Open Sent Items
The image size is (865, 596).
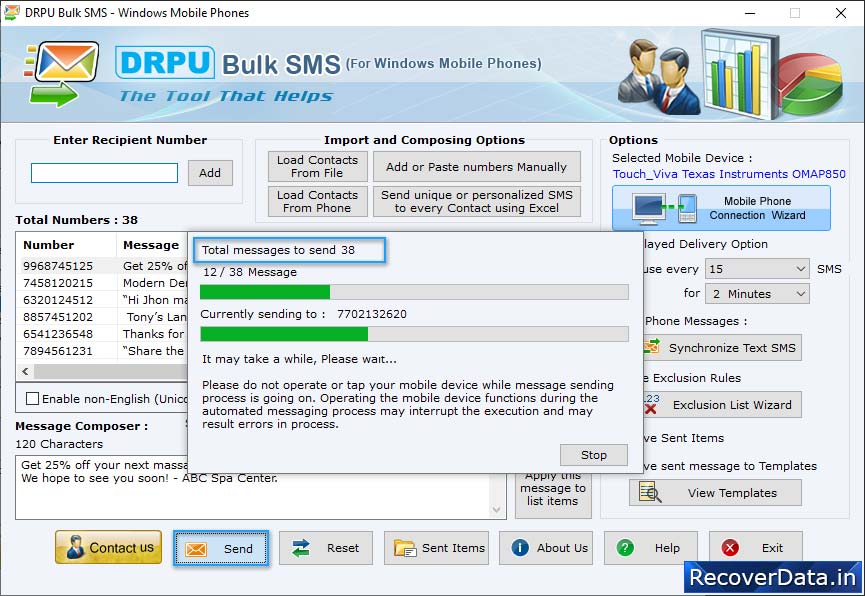(436, 548)
